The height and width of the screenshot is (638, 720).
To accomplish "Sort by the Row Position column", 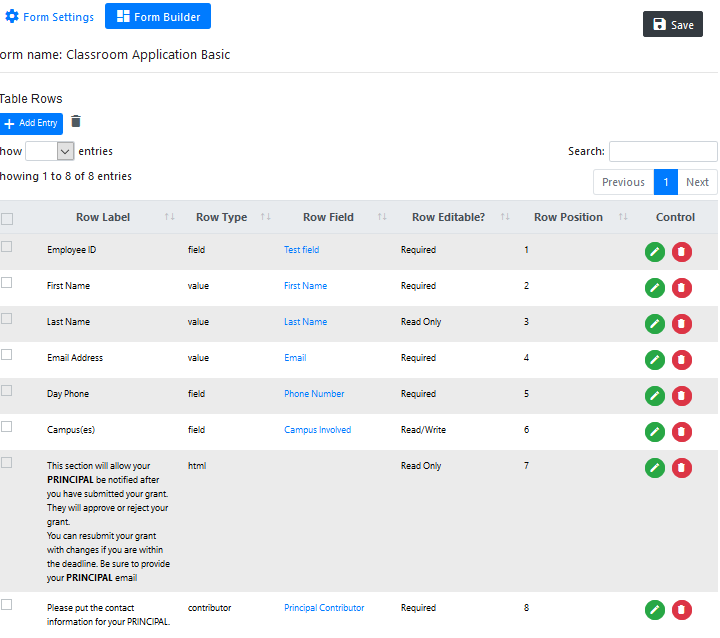I will coord(568,217).
